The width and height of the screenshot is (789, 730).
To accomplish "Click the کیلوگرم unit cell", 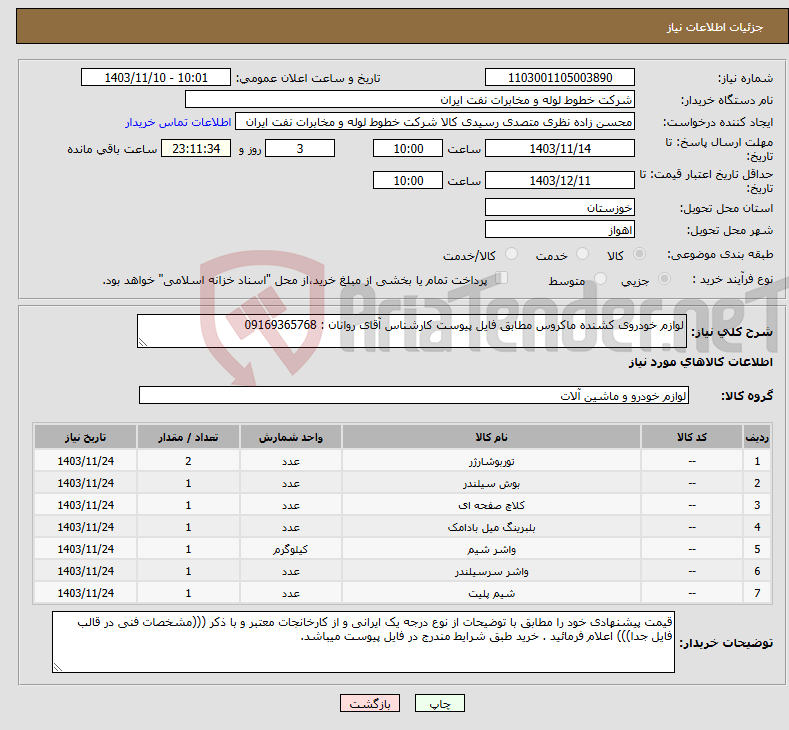I will click(x=291, y=549).
